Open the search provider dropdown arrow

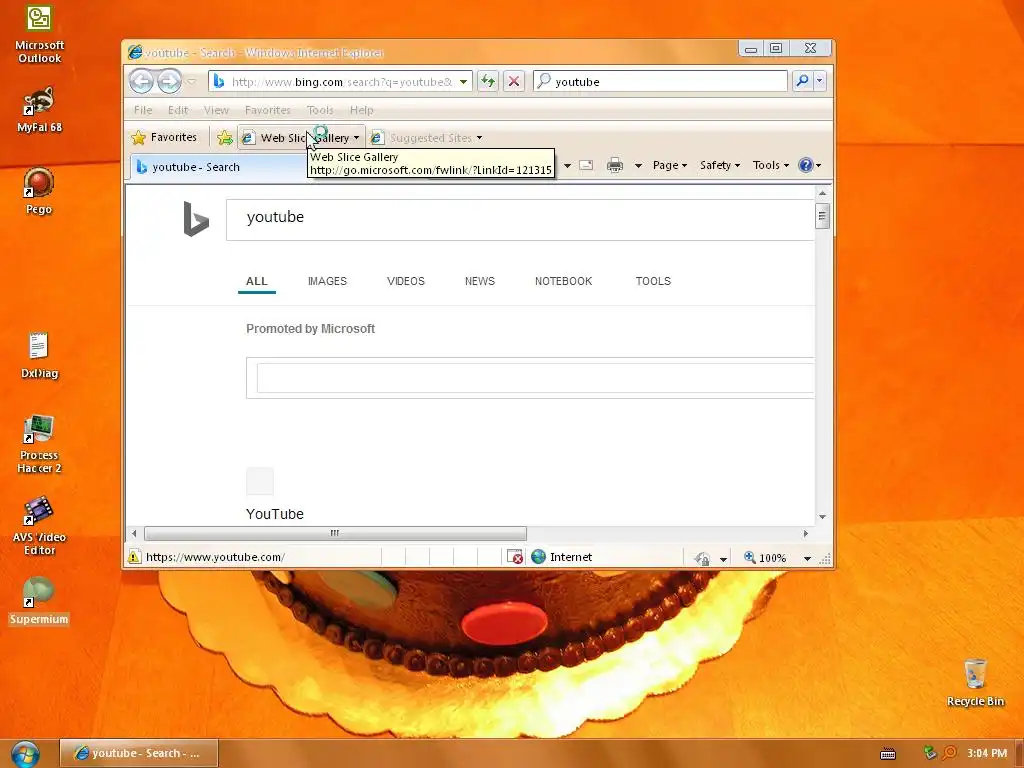click(x=819, y=81)
